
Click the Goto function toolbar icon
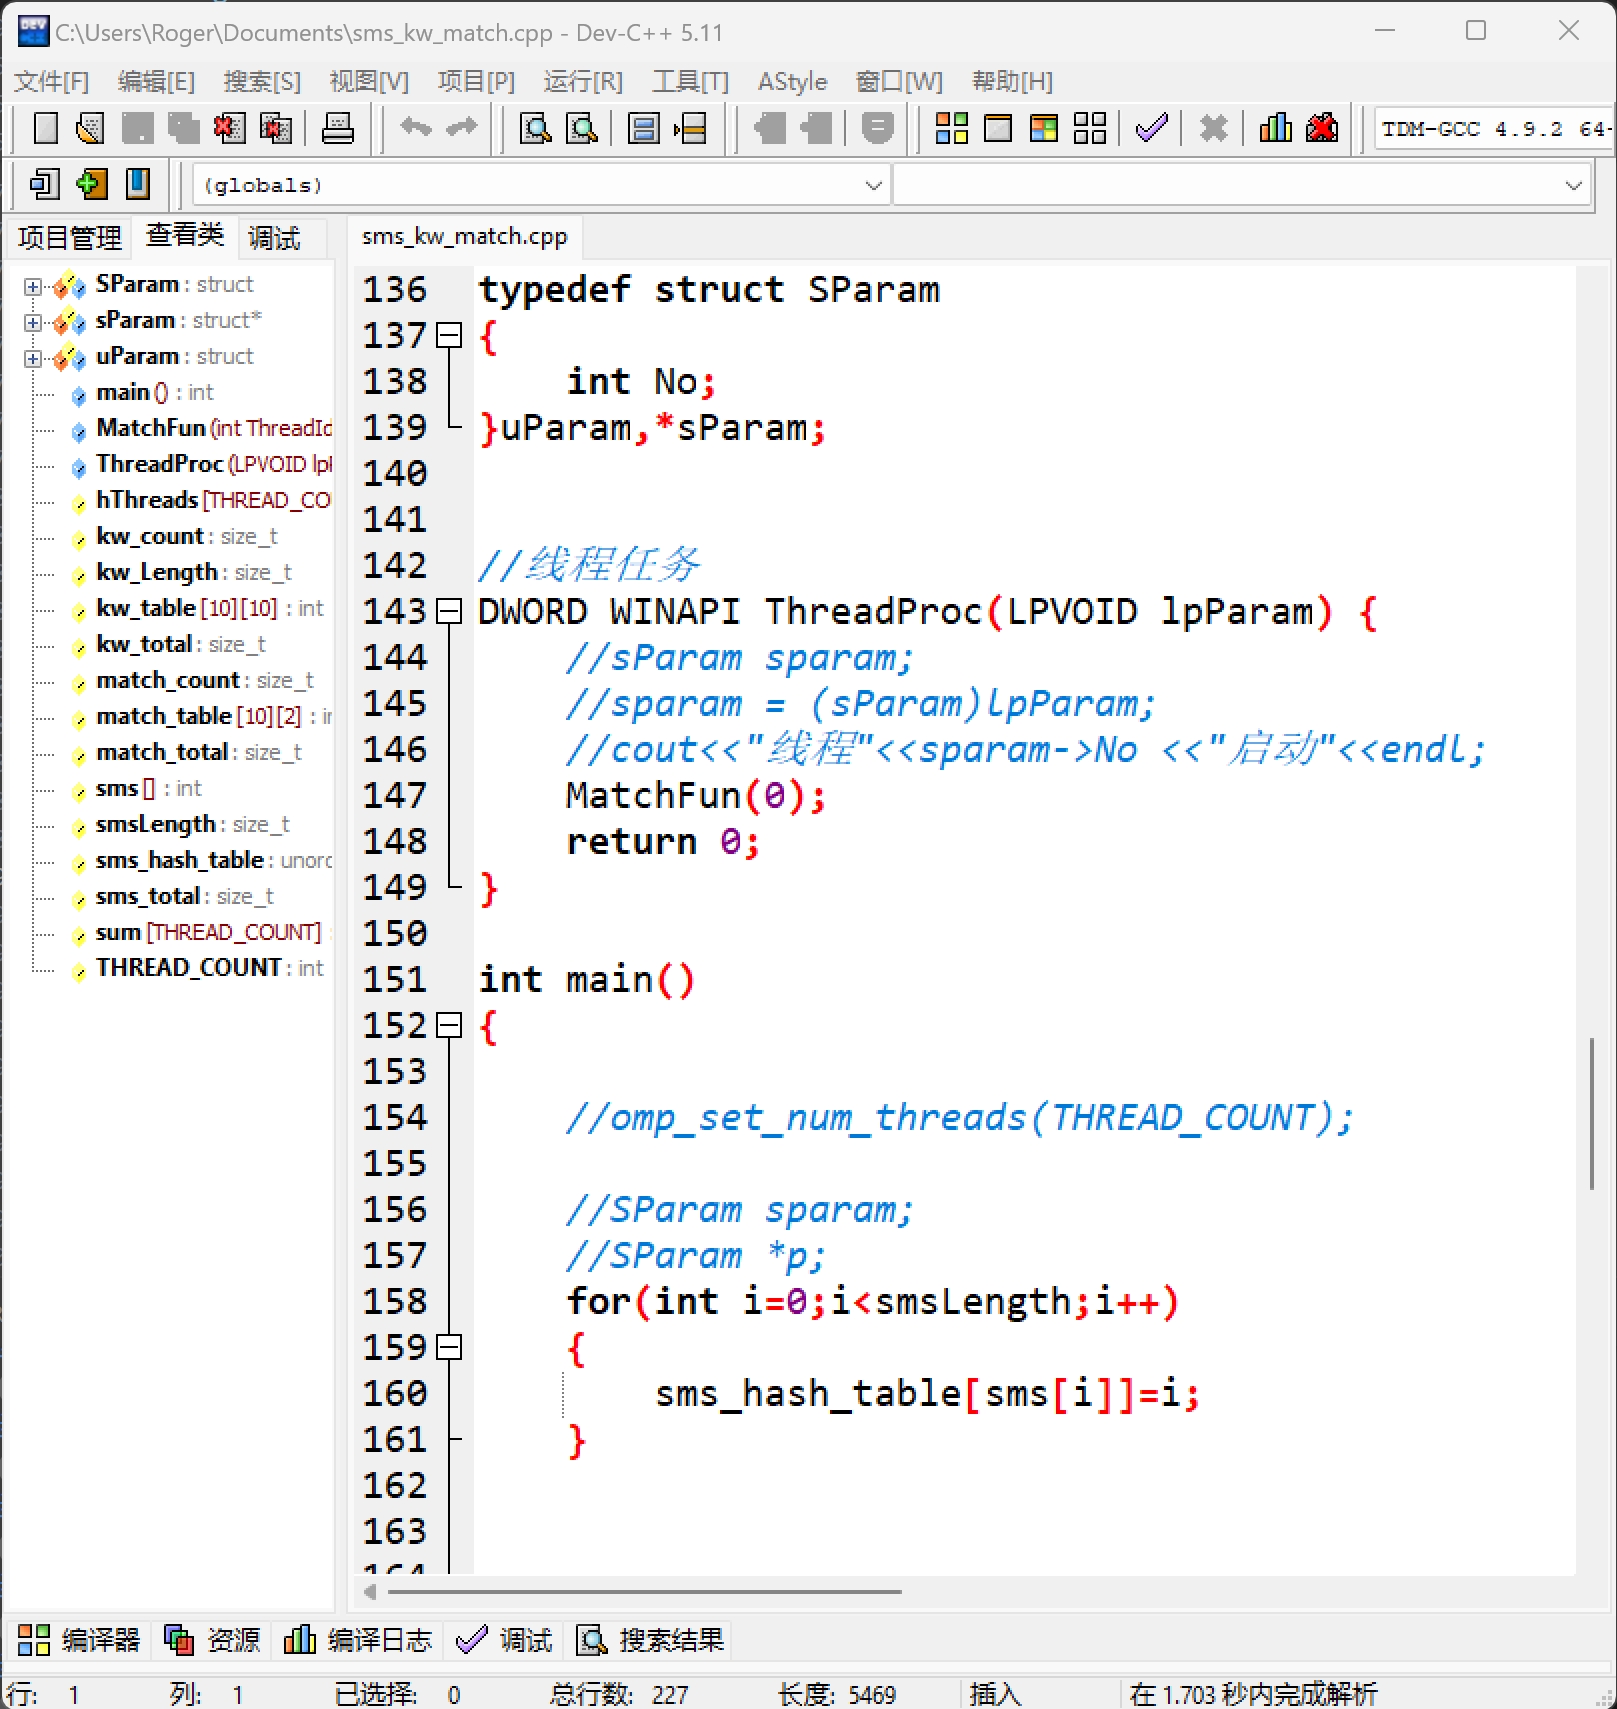click(644, 128)
